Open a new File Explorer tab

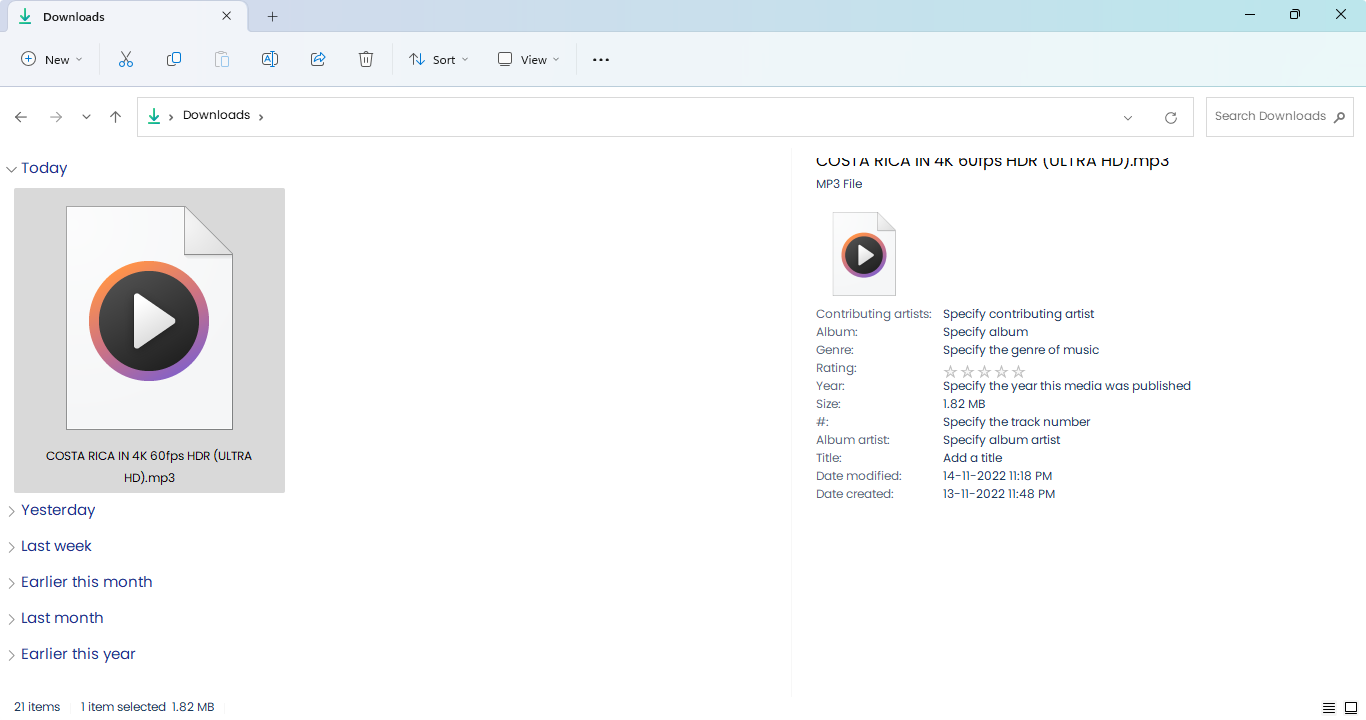(272, 16)
